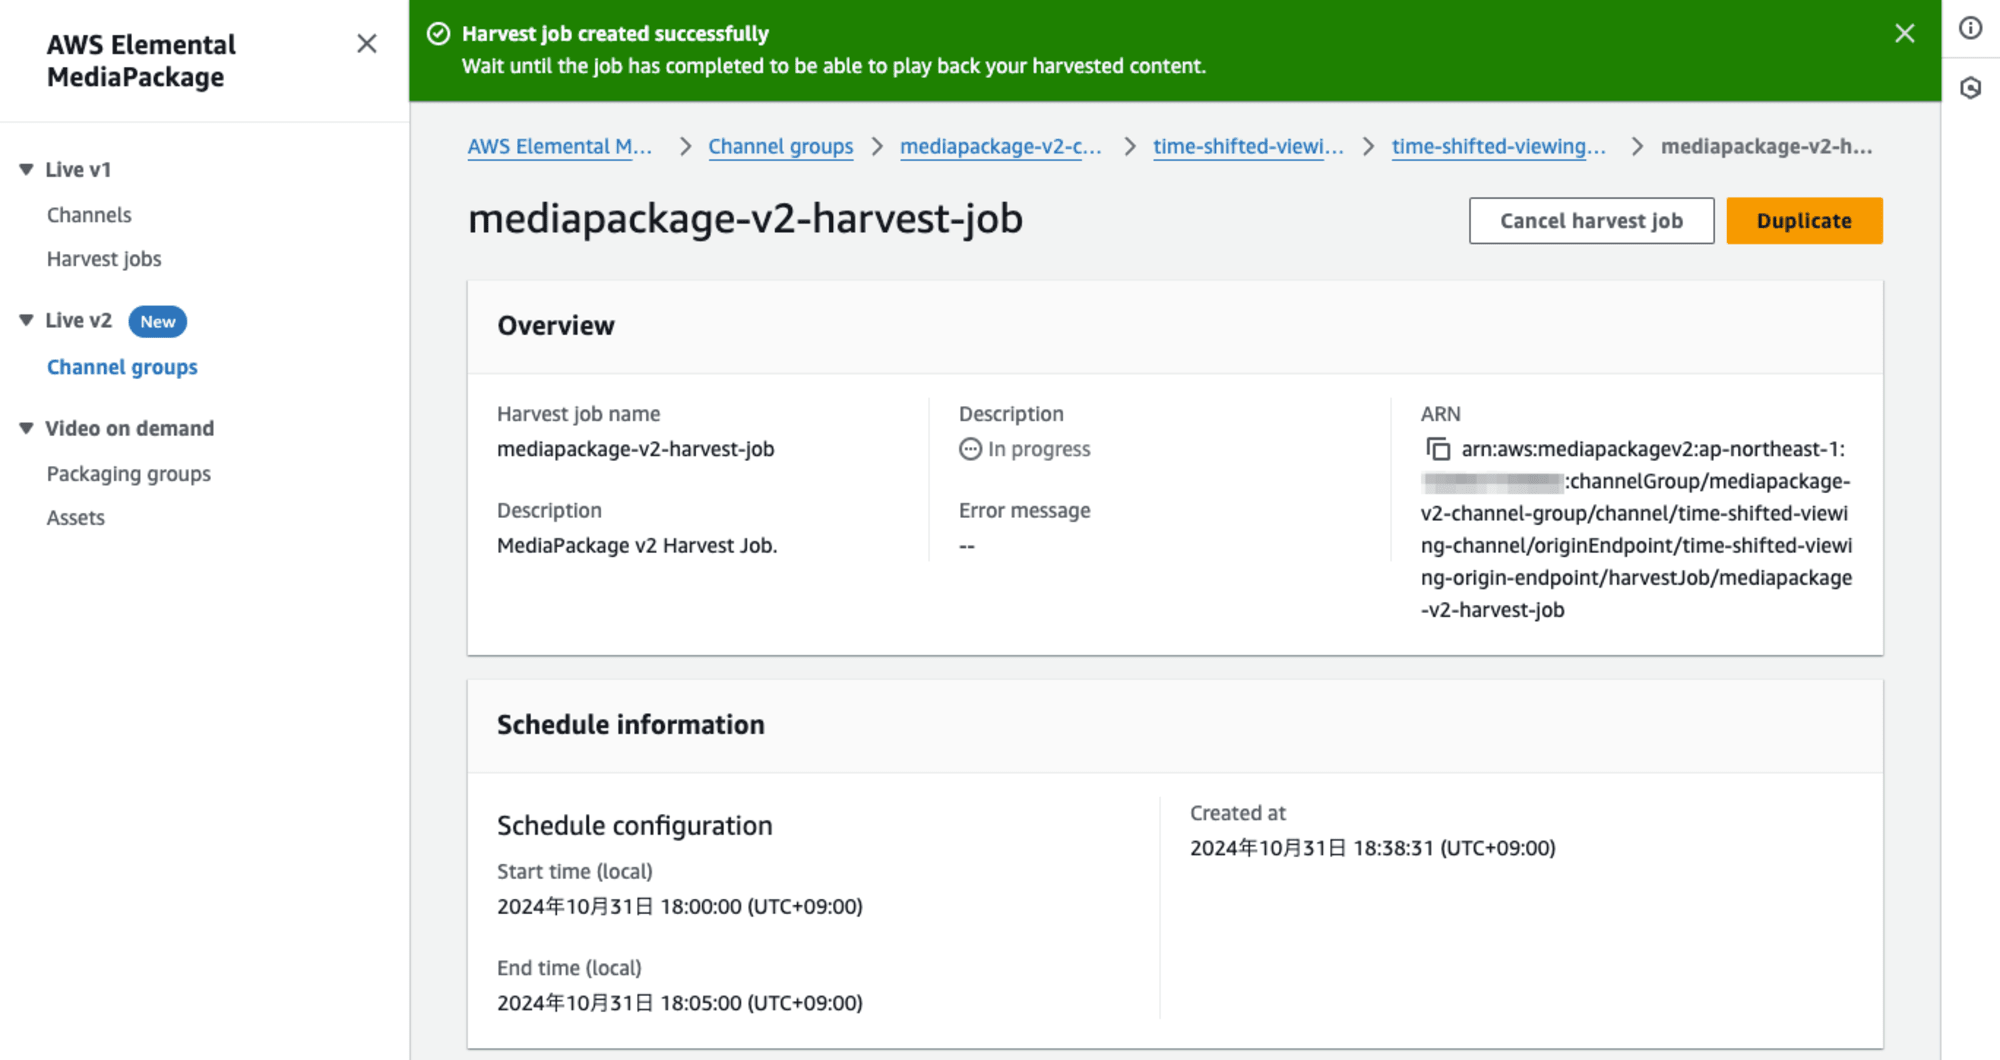Click the 'In progress' status text
2000x1060 pixels.
tap(1039, 449)
